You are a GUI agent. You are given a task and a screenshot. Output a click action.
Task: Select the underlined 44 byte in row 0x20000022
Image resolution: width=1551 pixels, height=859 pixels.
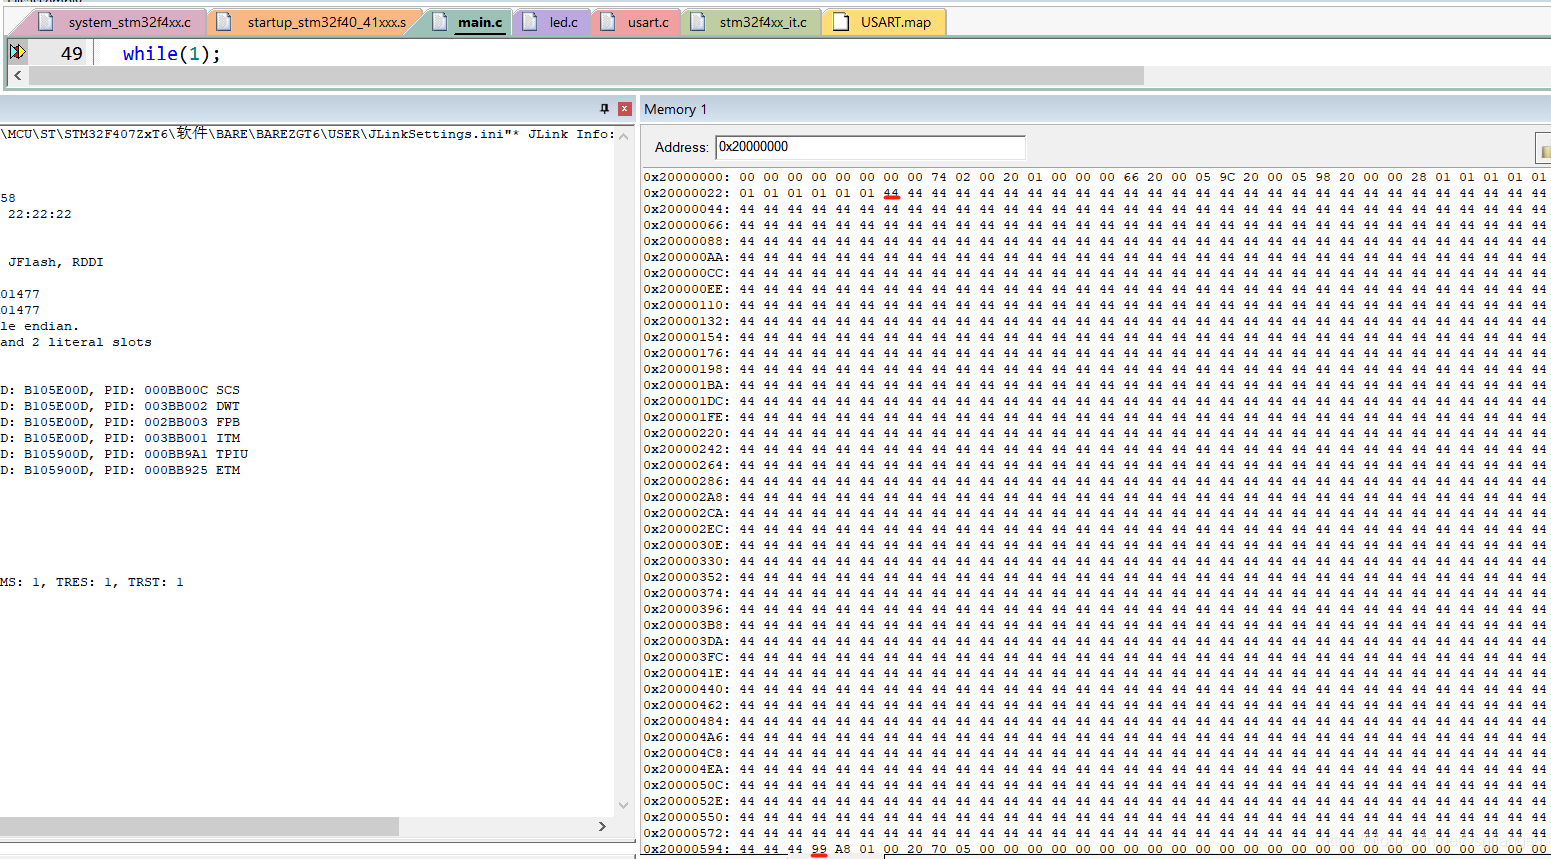(x=891, y=193)
